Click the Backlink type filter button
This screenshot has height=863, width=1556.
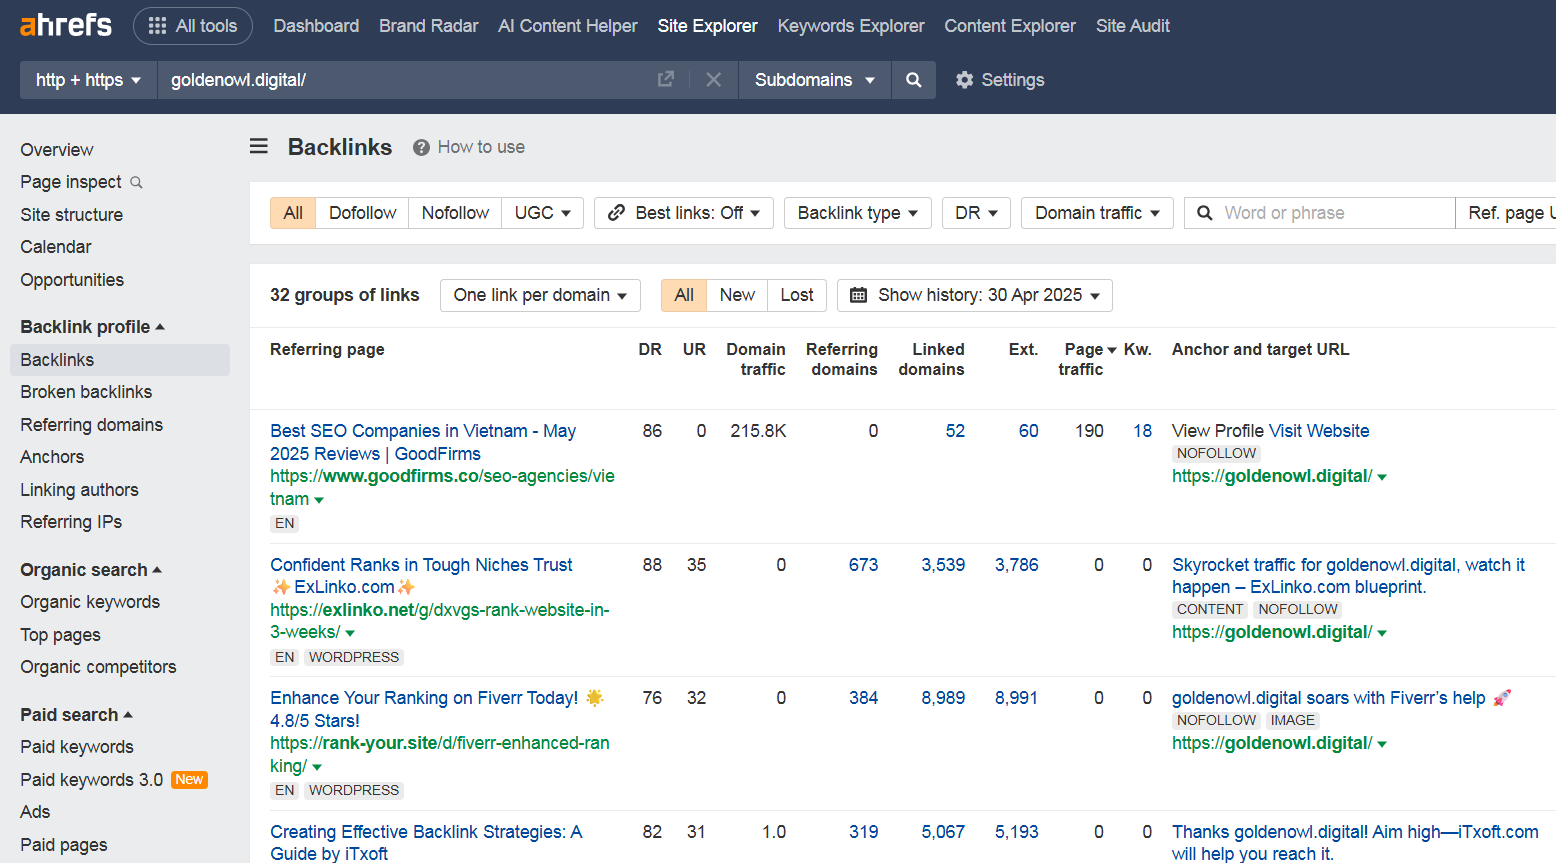[857, 213]
